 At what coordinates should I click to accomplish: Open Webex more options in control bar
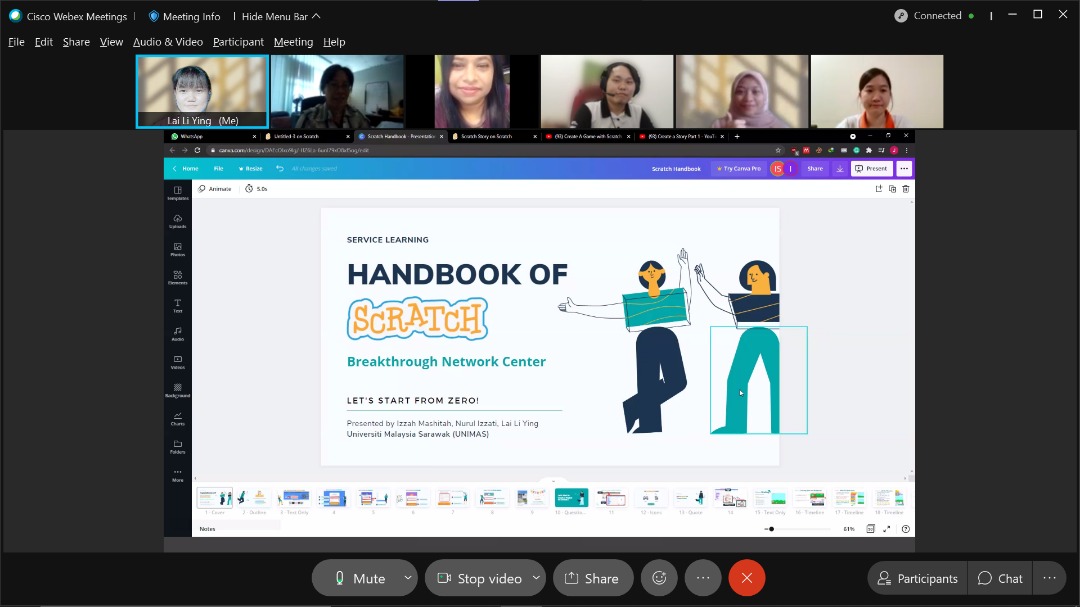click(x=703, y=578)
